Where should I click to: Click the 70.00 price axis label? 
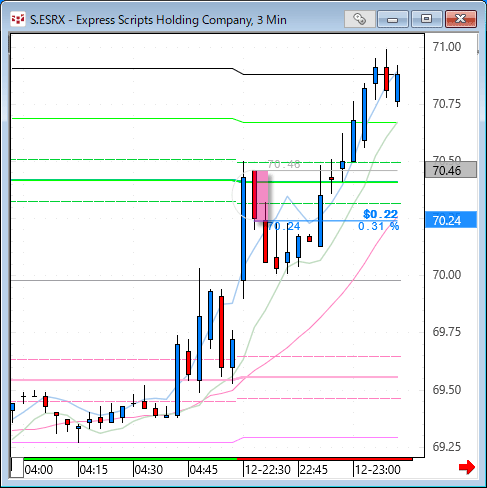point(447,275)
